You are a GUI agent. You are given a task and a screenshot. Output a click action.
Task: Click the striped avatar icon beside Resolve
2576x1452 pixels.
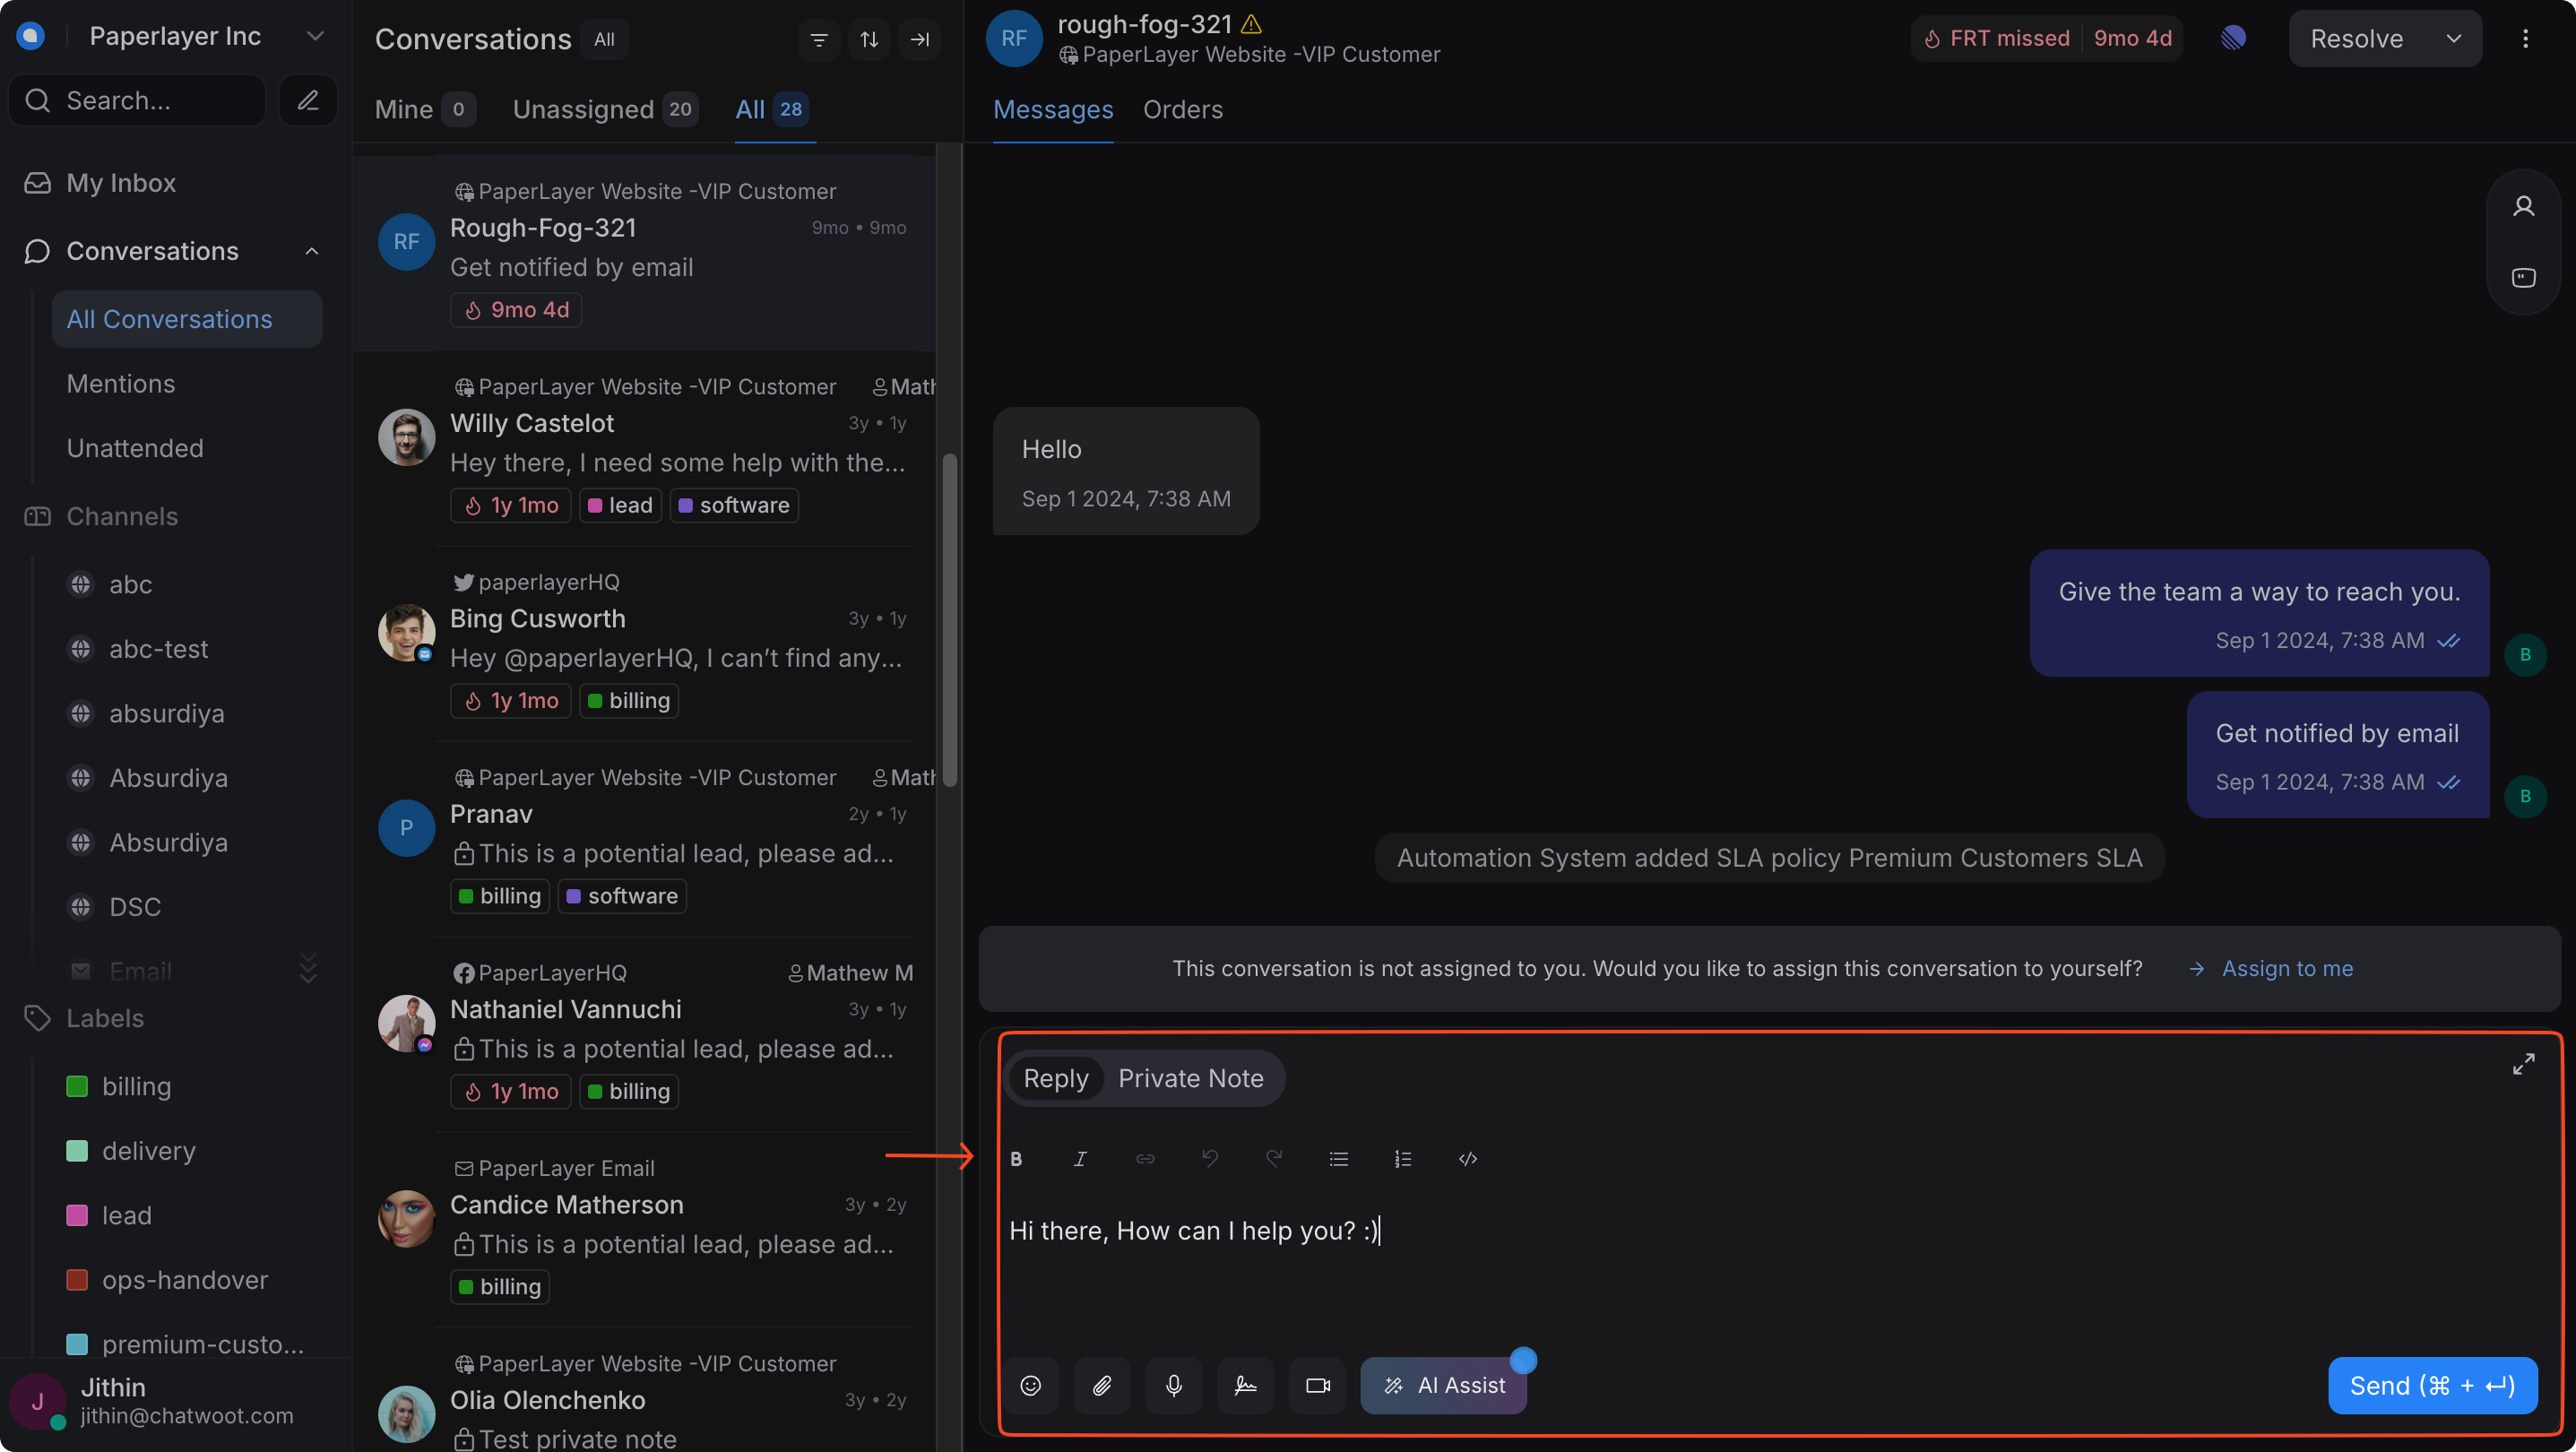pyautogui.click(x=2233, y=38)
